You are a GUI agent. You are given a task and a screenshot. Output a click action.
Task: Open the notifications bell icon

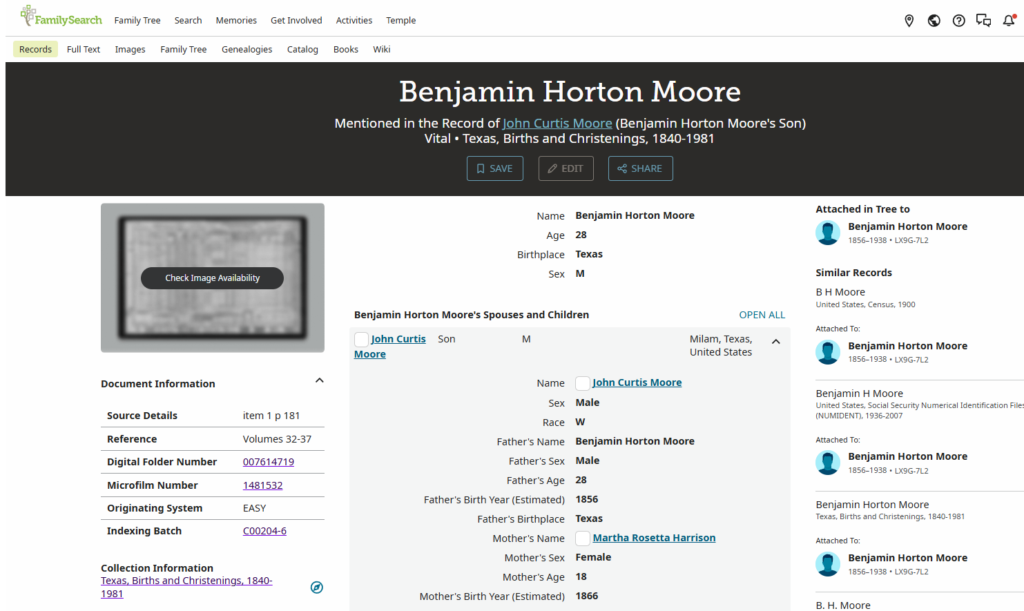pos(1009,21)
